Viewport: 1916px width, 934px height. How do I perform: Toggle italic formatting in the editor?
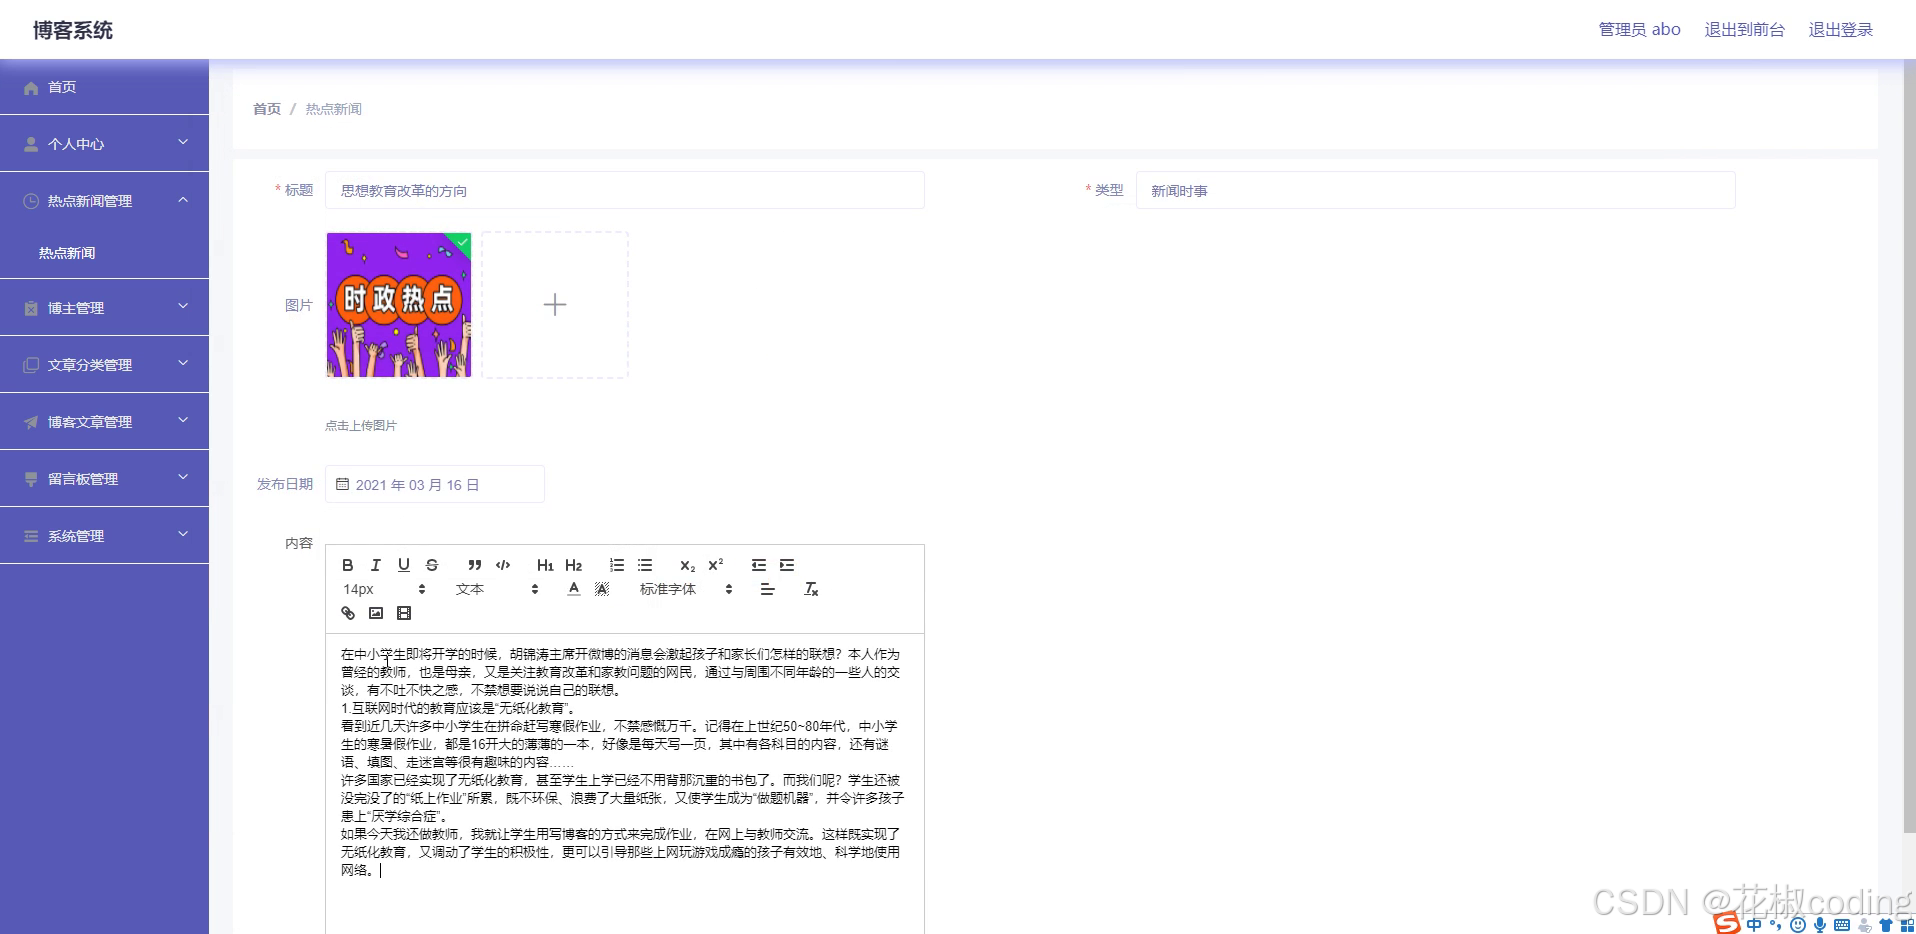click(375, 565)
